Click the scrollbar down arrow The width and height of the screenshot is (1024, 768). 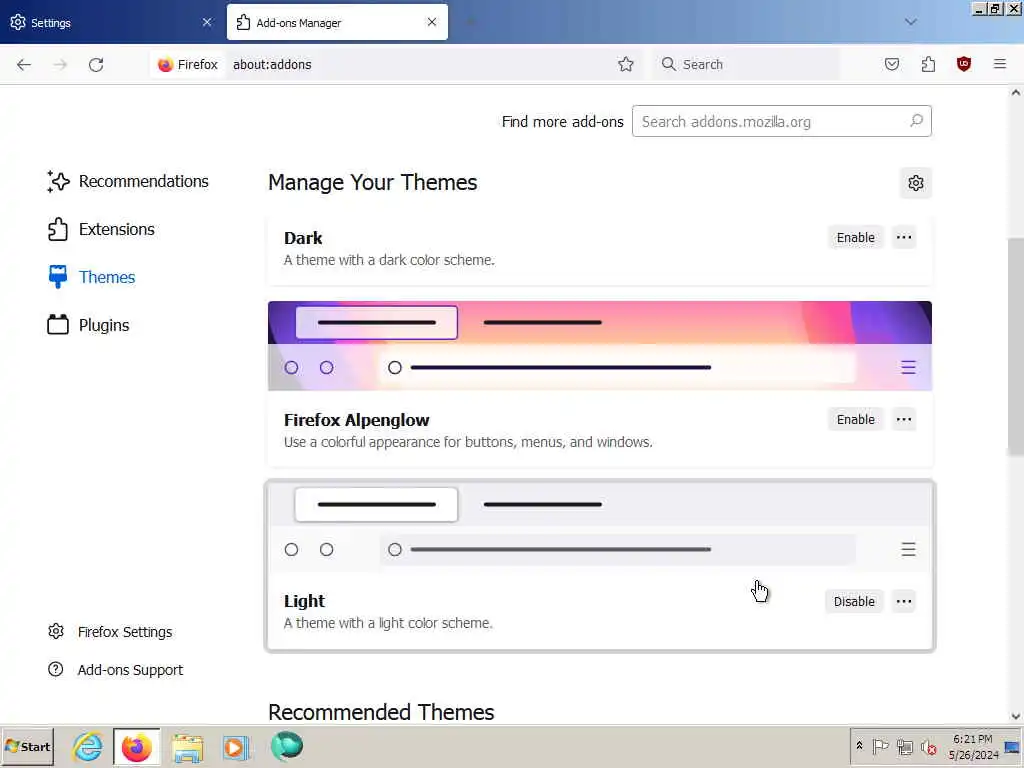[x=1016, y=716]
